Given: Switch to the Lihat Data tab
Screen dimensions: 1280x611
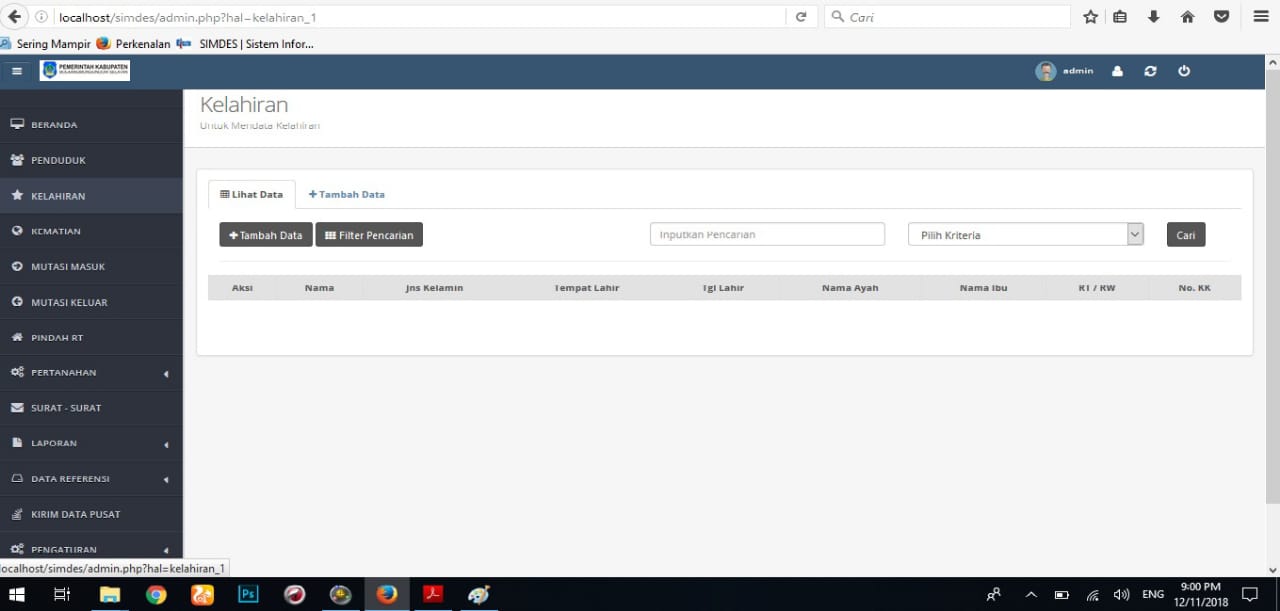Looking at the screenshot, I should pos(251,195).
